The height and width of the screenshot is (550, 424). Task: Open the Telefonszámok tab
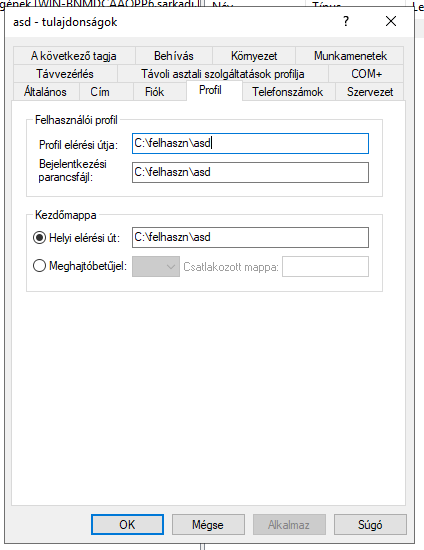pos(288,92)
